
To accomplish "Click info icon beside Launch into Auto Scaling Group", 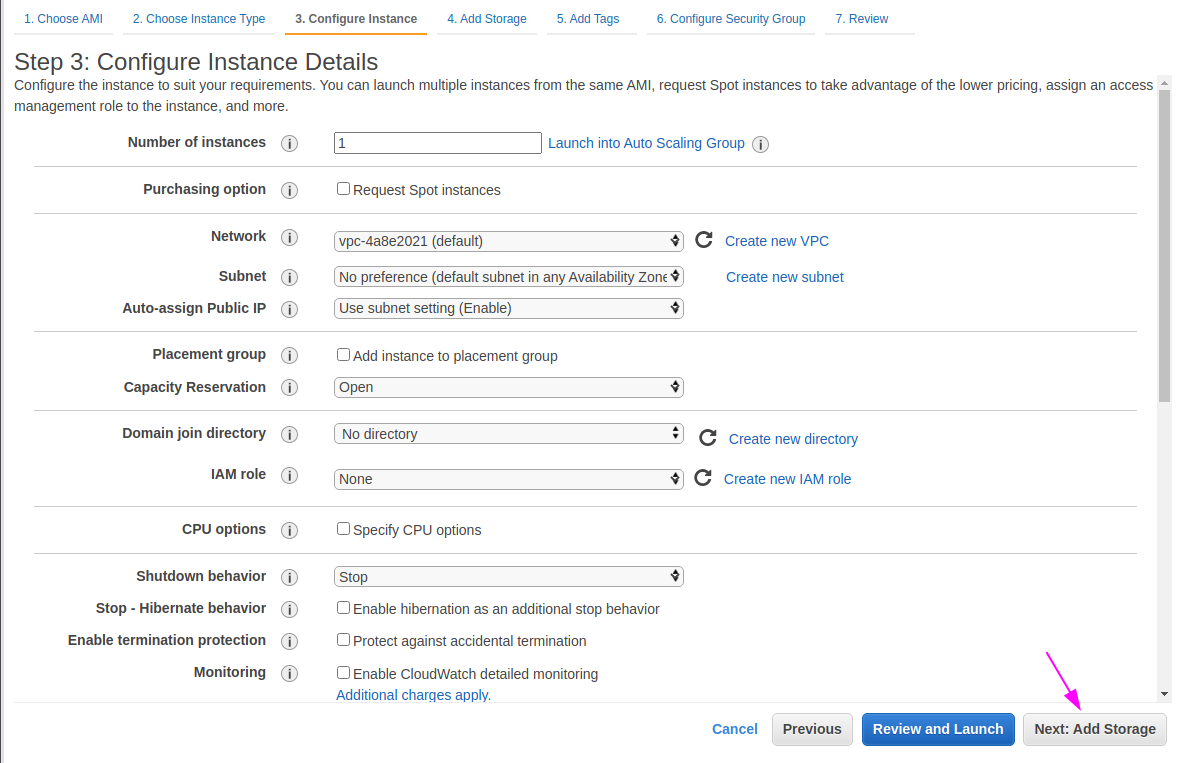I will point(760,144).
